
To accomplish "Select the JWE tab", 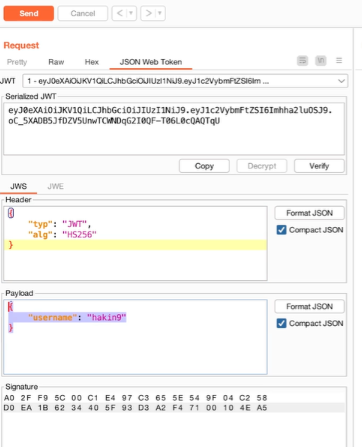I will coord(55,186).
